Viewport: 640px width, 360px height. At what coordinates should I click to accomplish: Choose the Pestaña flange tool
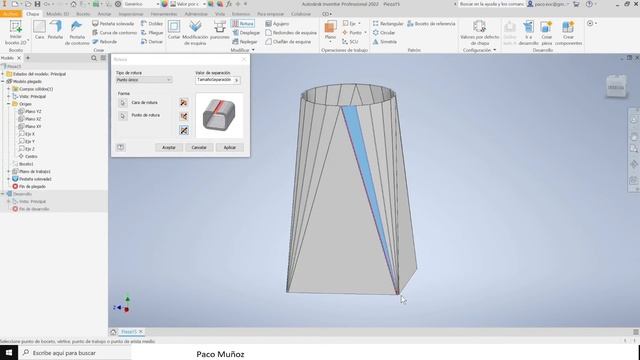[56, 30]
